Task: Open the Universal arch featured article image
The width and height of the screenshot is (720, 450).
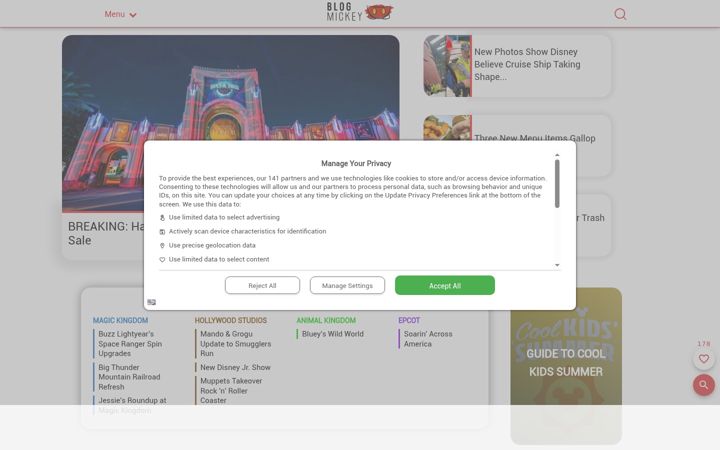Action: [231, 87]
